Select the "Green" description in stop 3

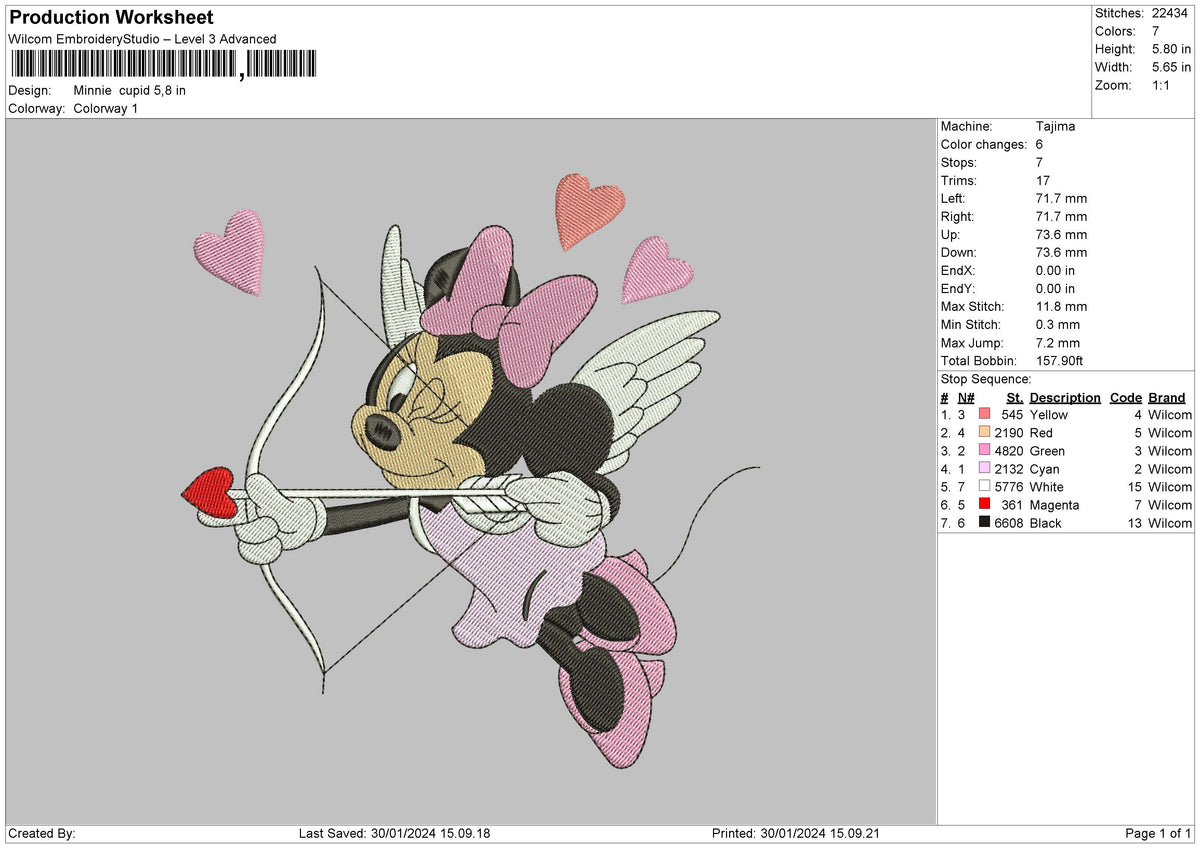coord(1047,451)
